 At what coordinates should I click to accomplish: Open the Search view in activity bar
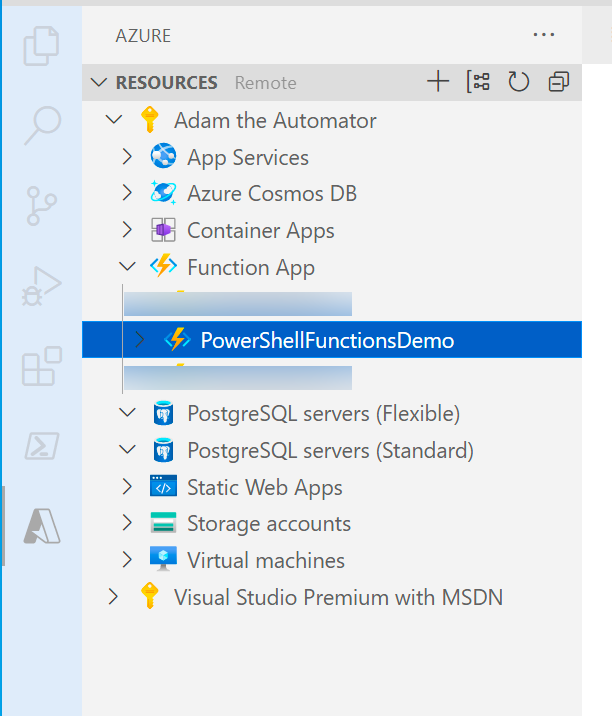(42, 126)
